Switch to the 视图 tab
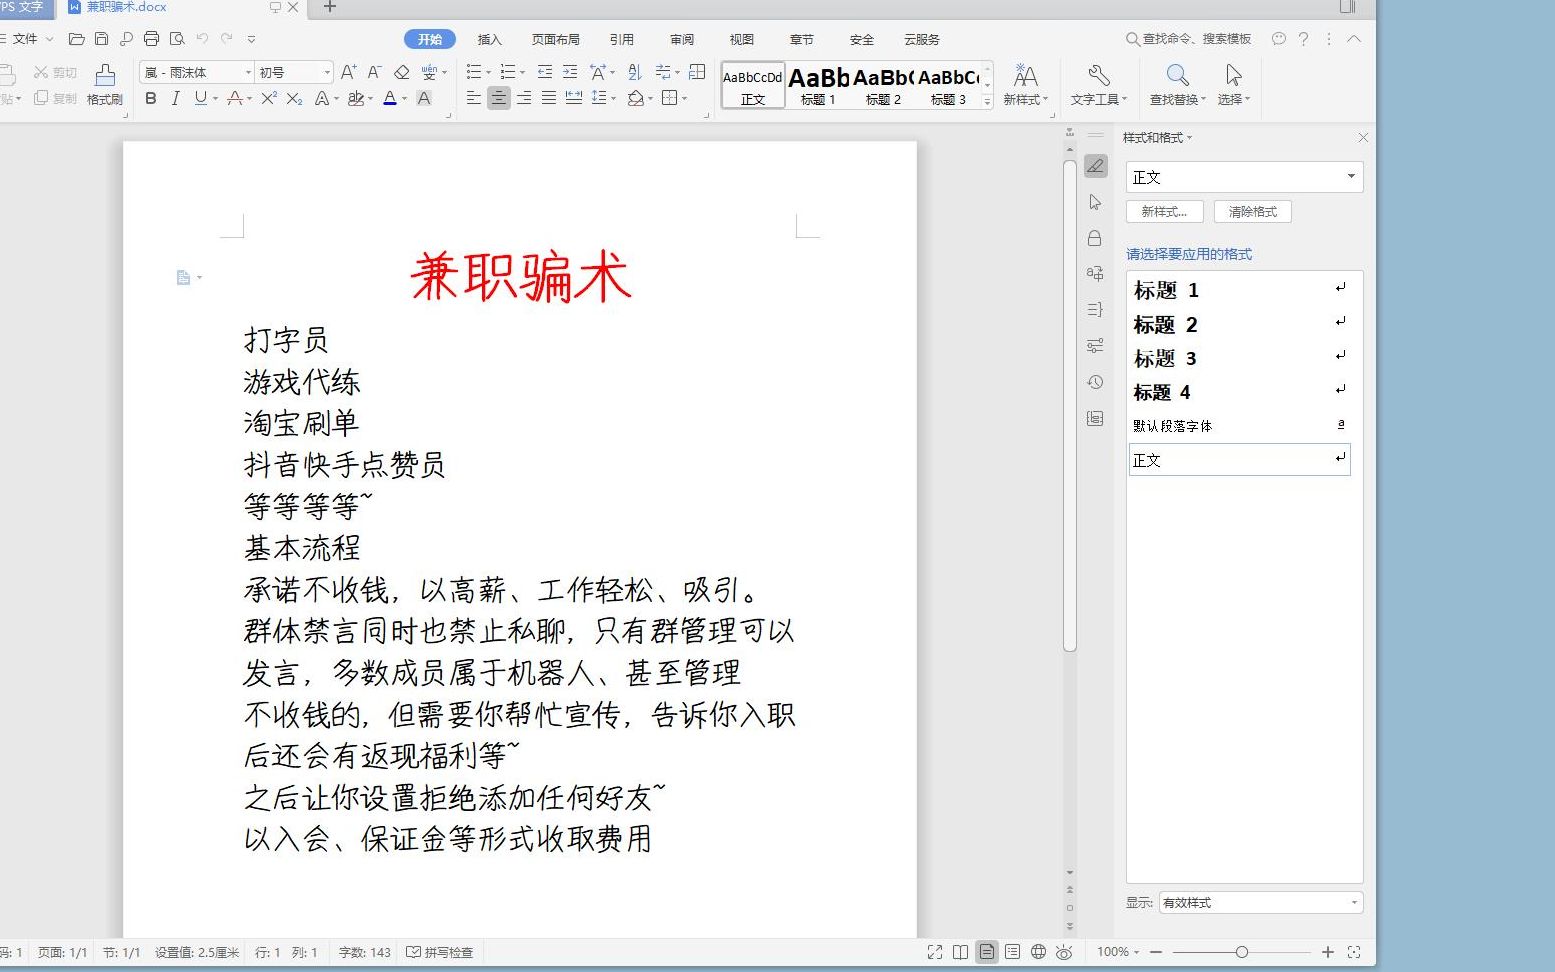Viewport: 1555px width, 972px height. (x=742, y=39)
